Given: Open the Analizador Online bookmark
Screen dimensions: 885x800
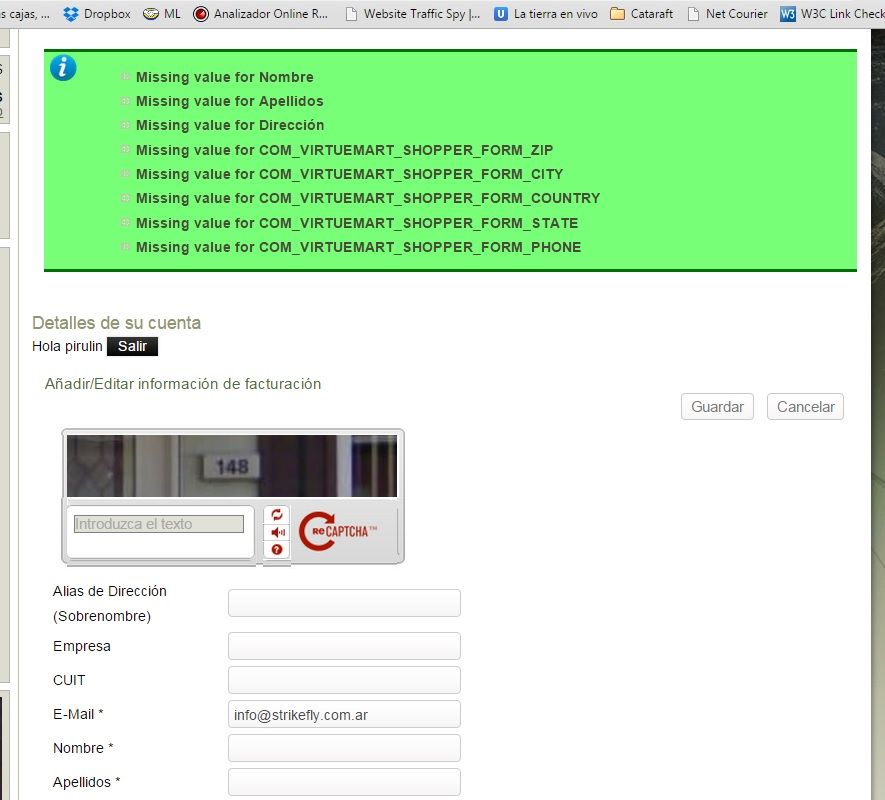Looking at the screenshot, I should 260,14.
